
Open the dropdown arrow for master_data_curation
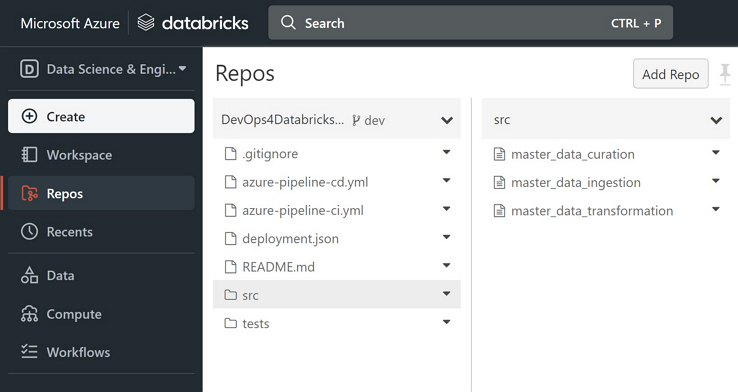tap(716, 152)
